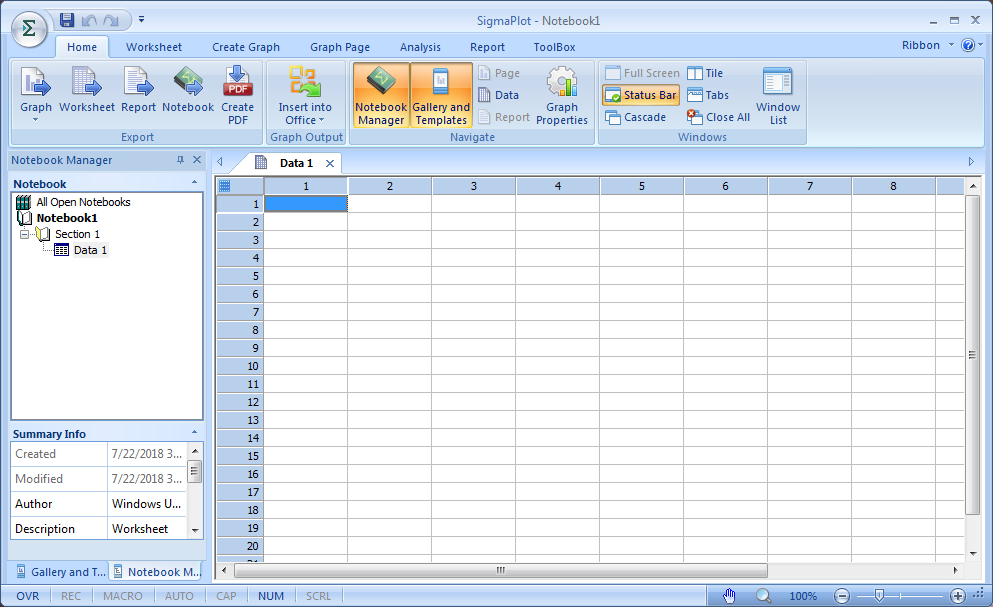The image size is (993, 607).
Task: Click the Data button in Navigate group
Action: coord(498,95)
